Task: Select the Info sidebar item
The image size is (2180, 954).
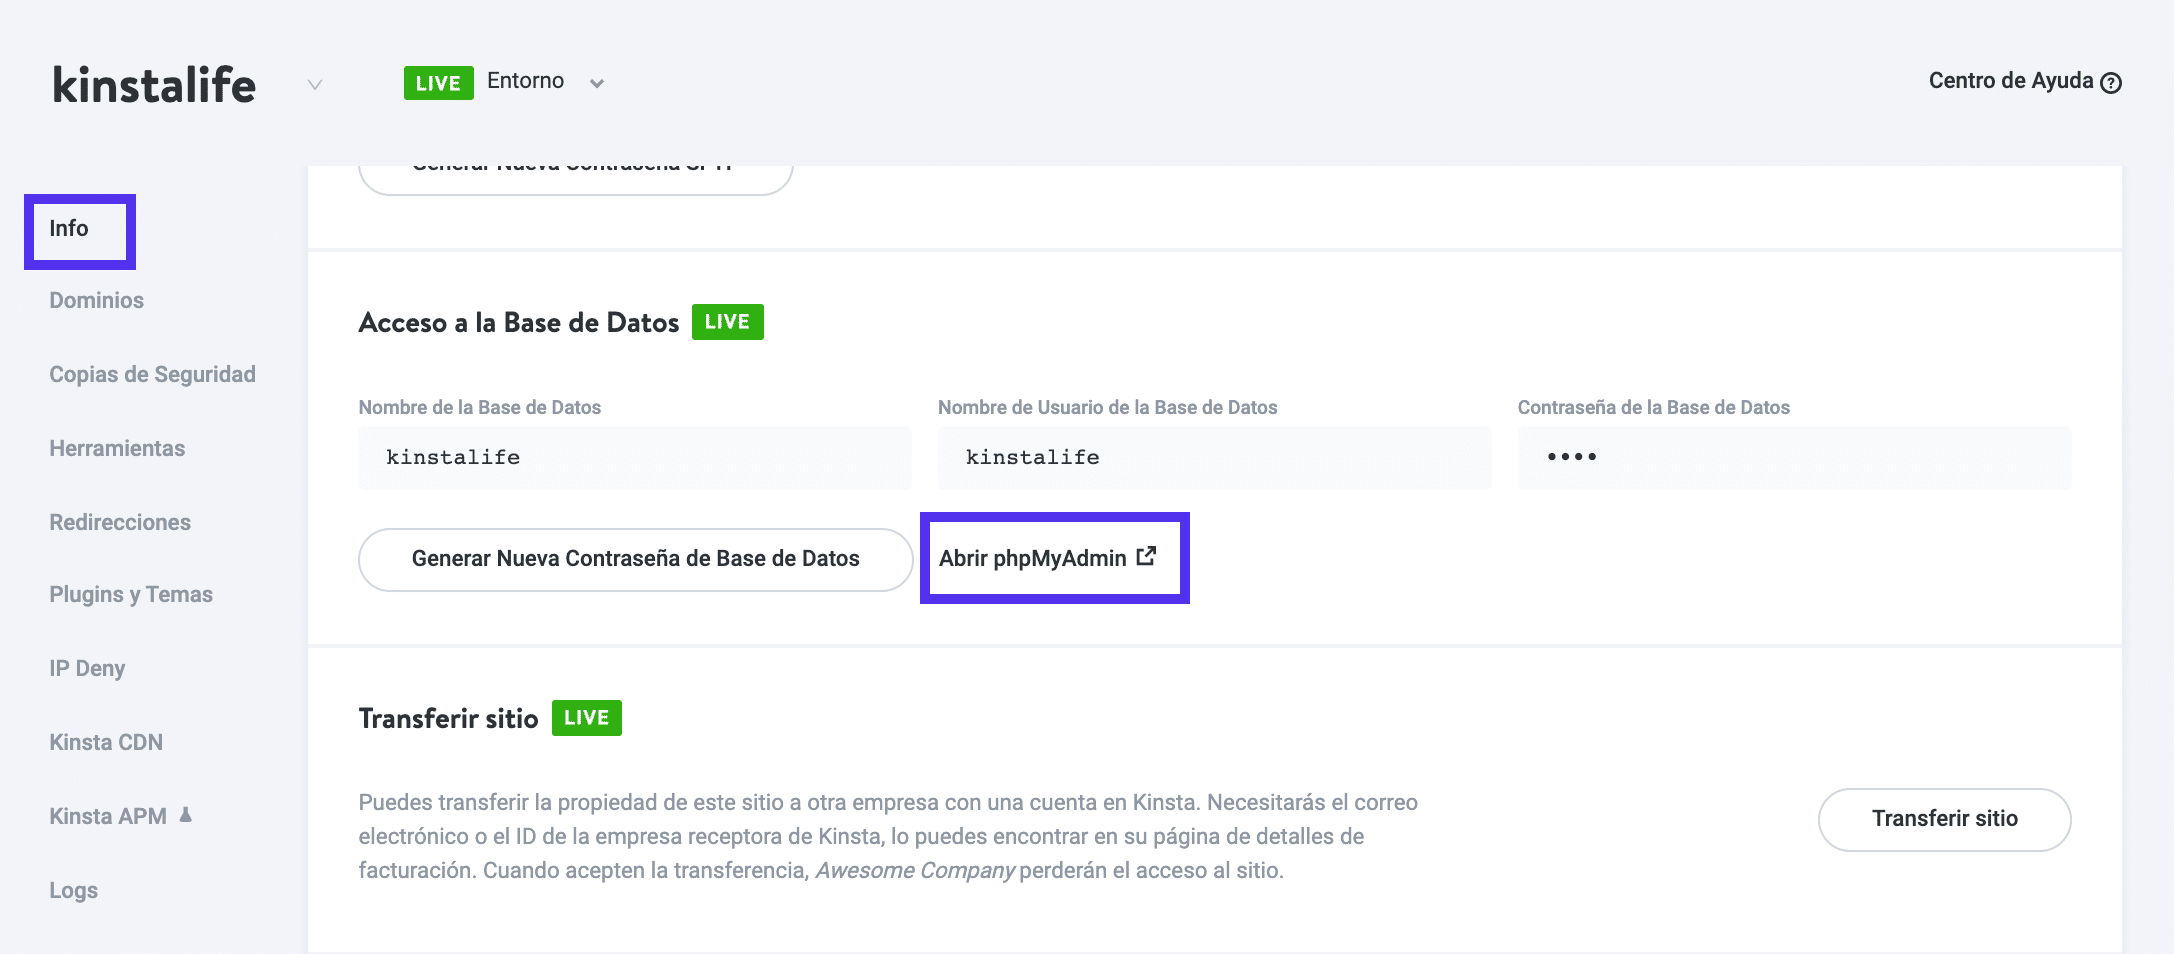Action: click(69, 229)
